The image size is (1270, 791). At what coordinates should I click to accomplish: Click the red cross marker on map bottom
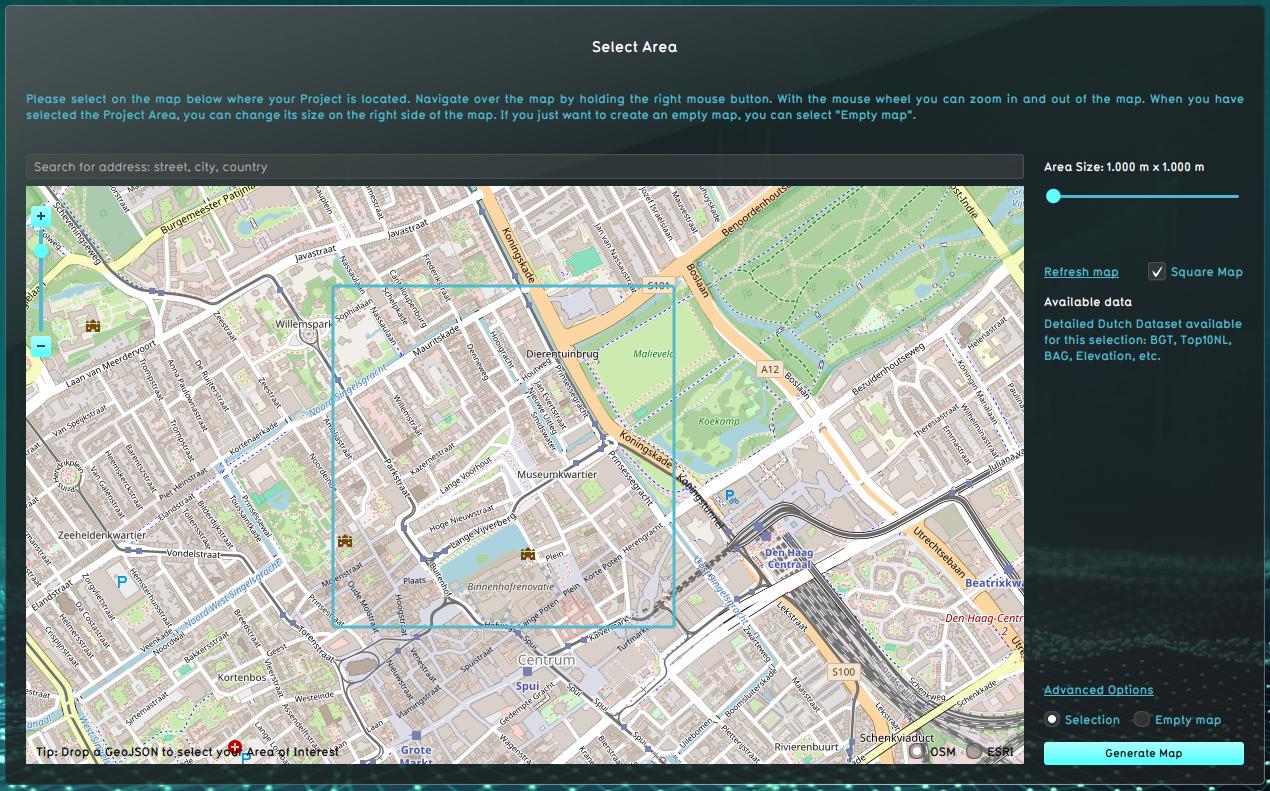pos(235,747)
